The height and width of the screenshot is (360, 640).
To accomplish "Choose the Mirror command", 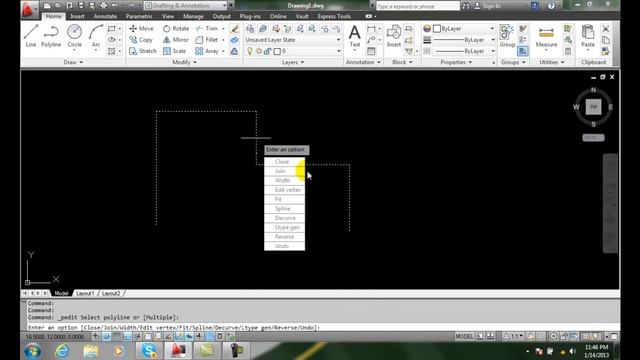I will pyautogui.click(x=176, y=40).
